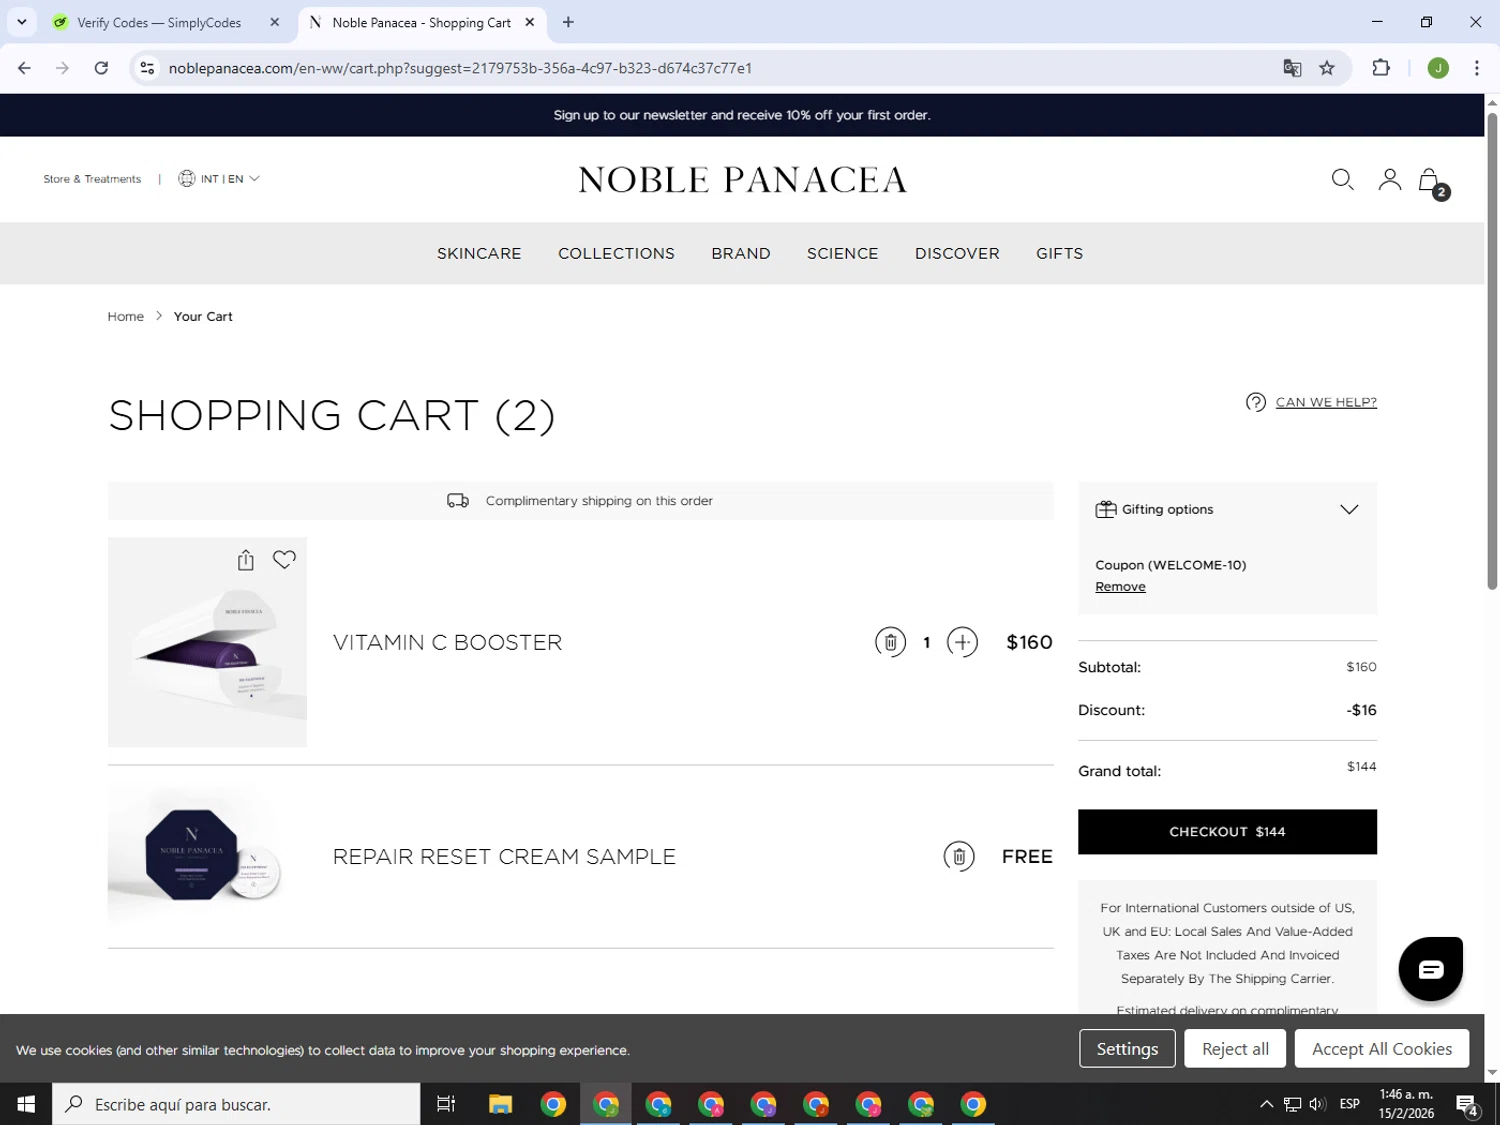Click the gift box icon in Gifting options
The image size is (1500, 1125).
coord(1106,509)
